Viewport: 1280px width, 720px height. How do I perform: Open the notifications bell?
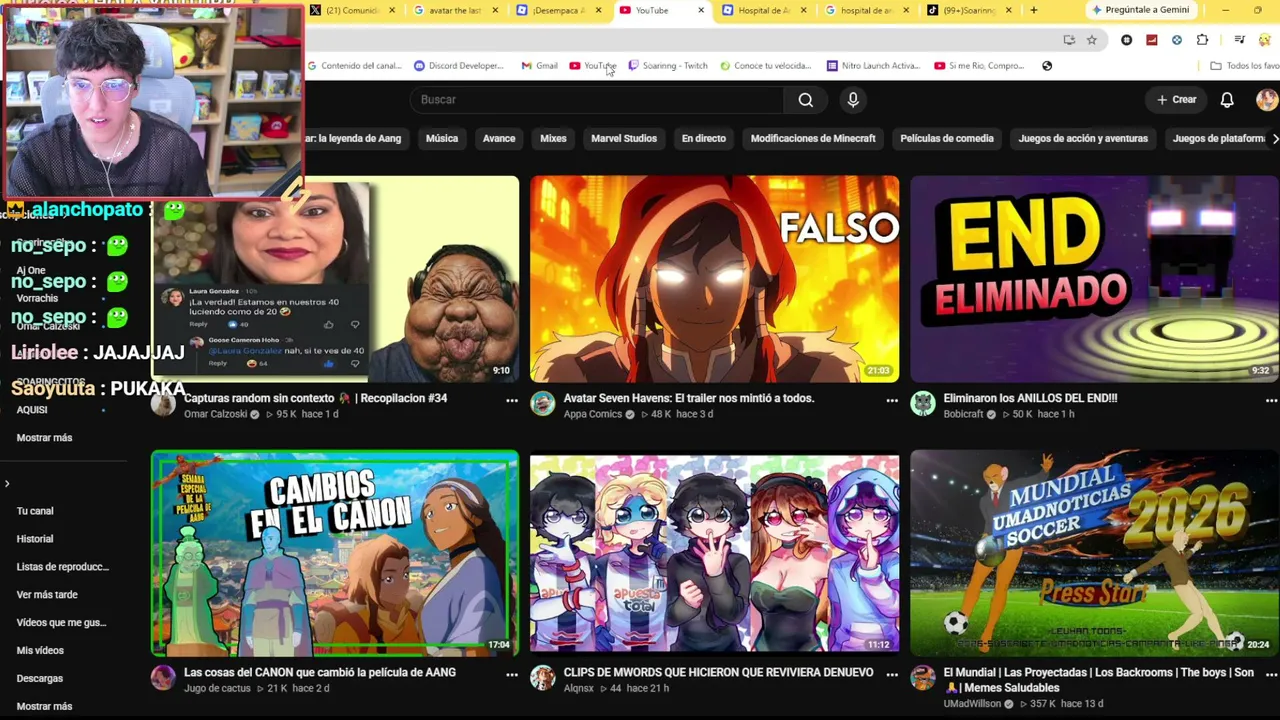pyautogui.click(x=1227, y=100)
